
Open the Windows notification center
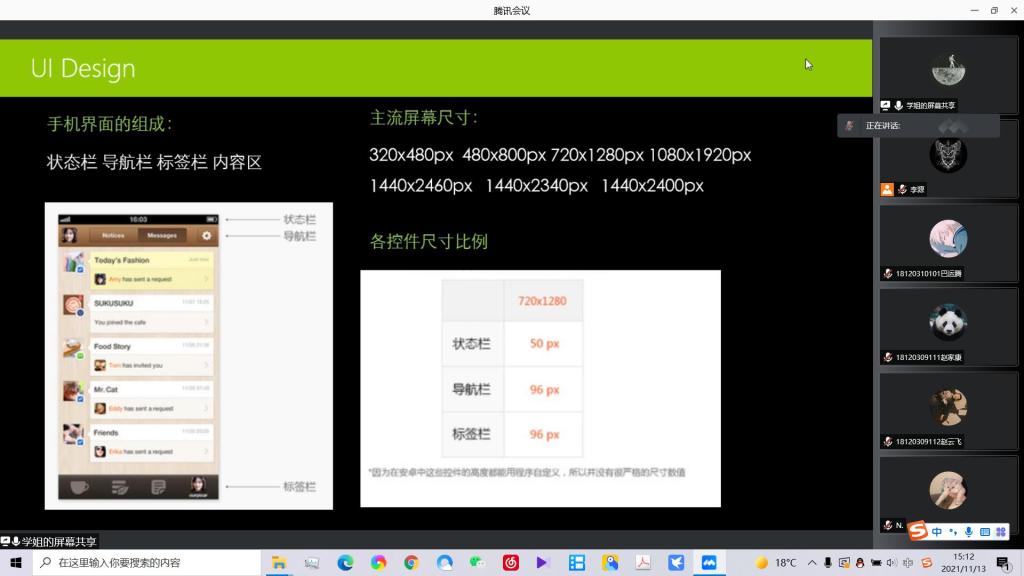pyautogui.click(x=1003, y=563)
